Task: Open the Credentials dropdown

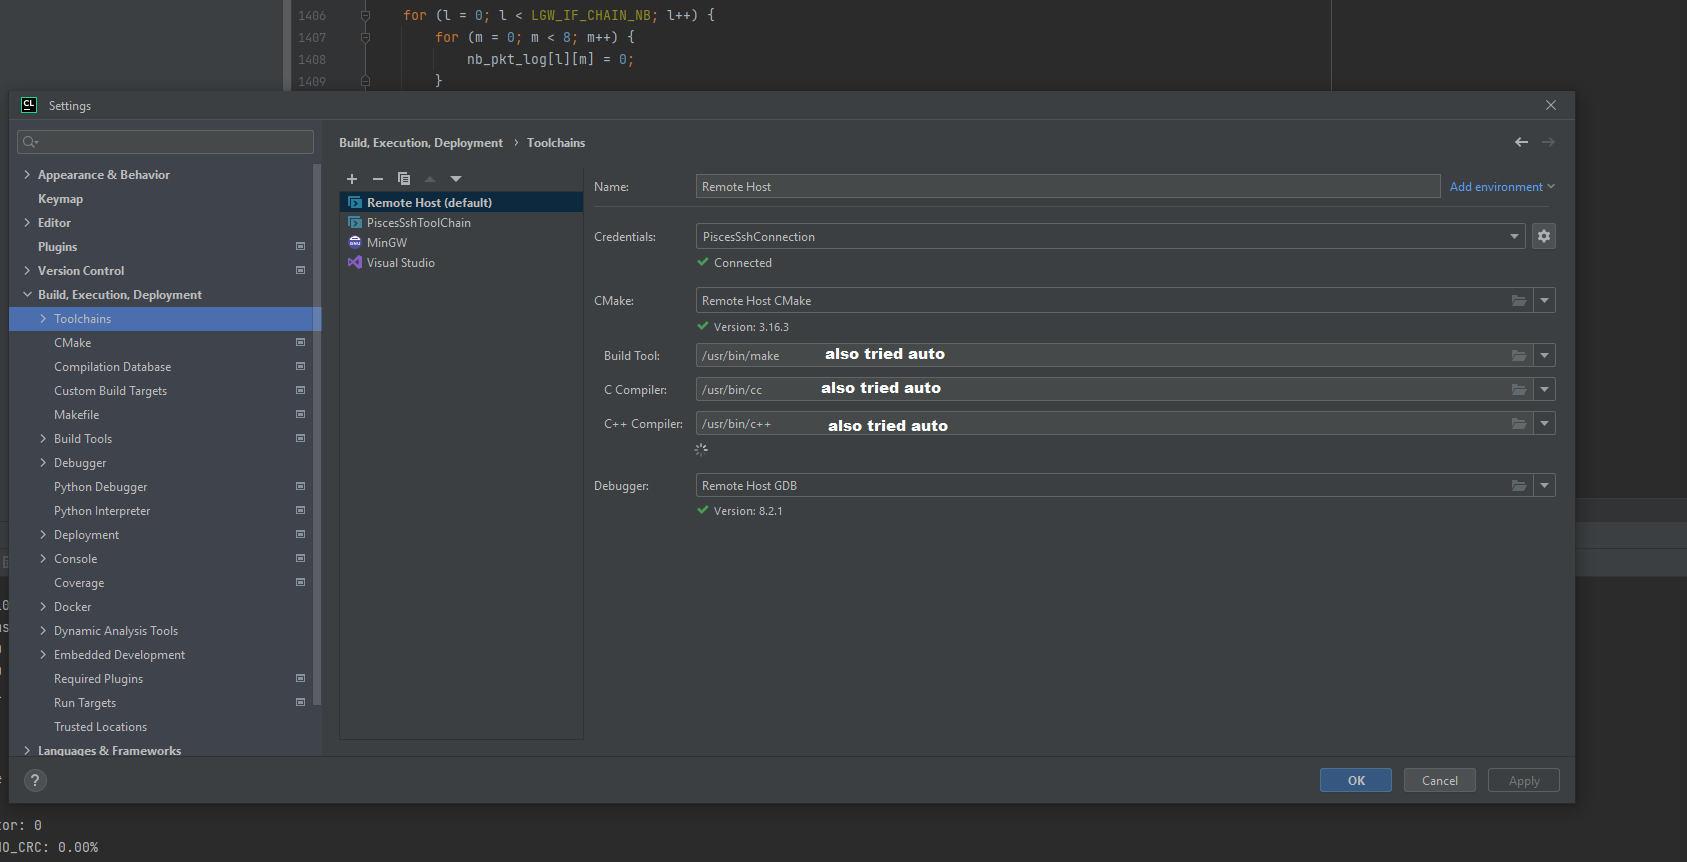Action: (x=1514, y=237)
